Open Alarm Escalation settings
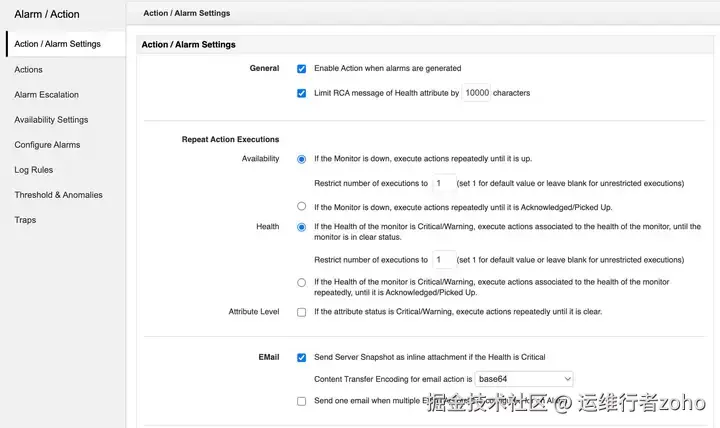The height and width of the screenshot is (428, 720). (x=46, y=95)
